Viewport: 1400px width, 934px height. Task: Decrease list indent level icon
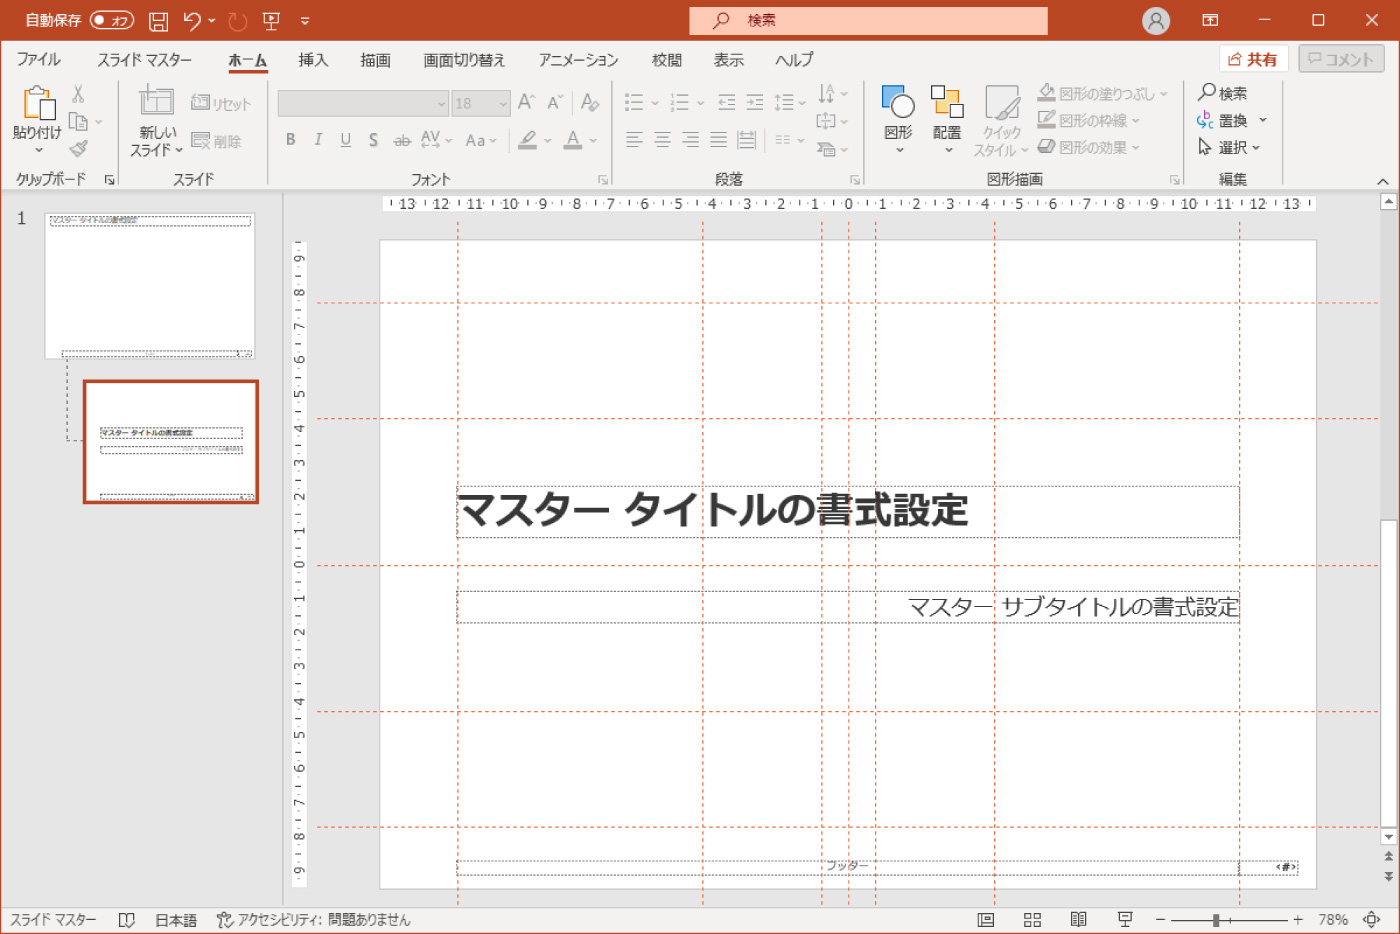click(x=727, y=102)
